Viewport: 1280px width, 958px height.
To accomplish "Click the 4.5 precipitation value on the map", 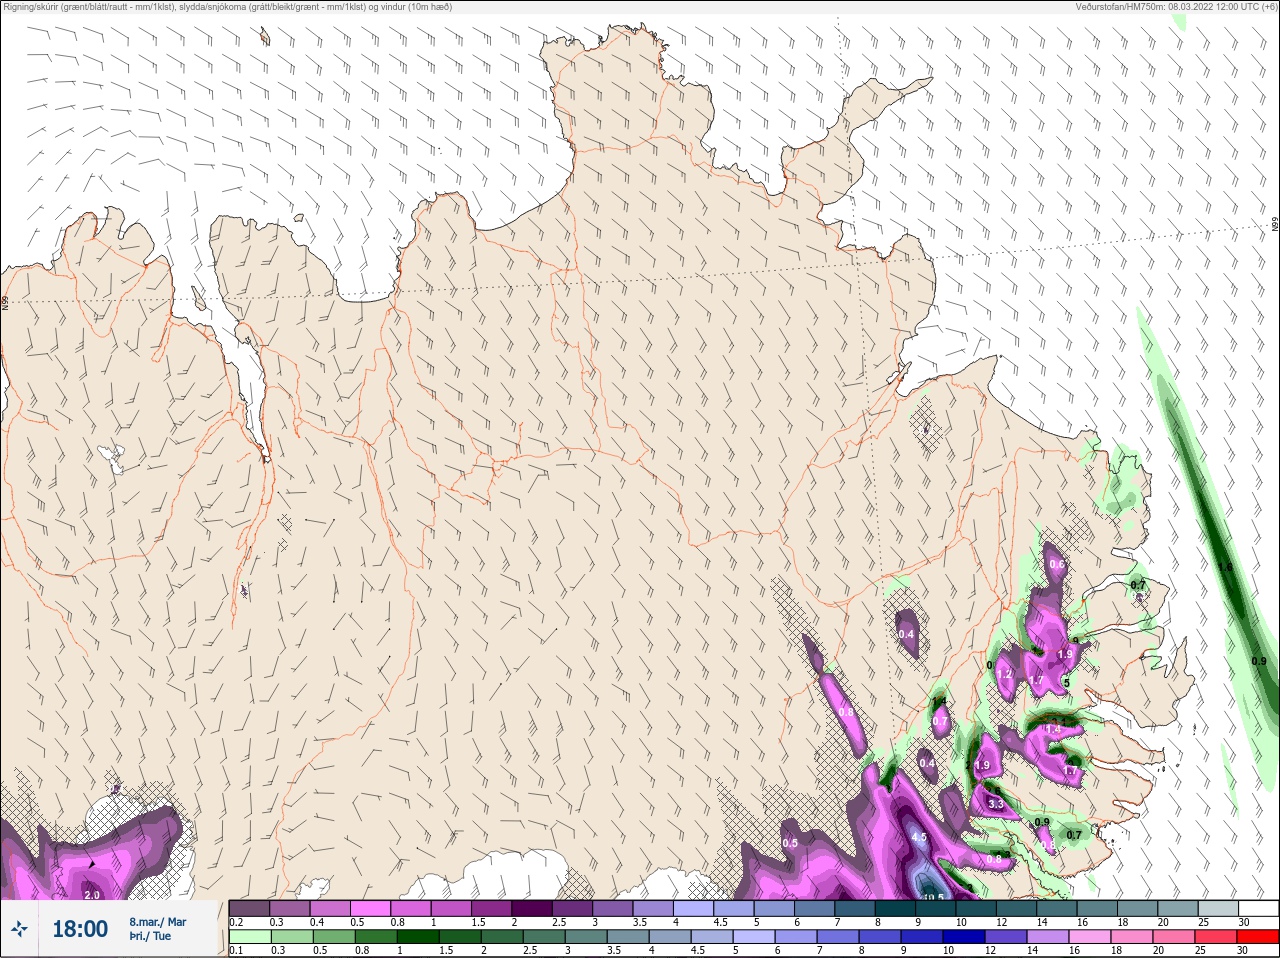I will (x=919, y=837).
